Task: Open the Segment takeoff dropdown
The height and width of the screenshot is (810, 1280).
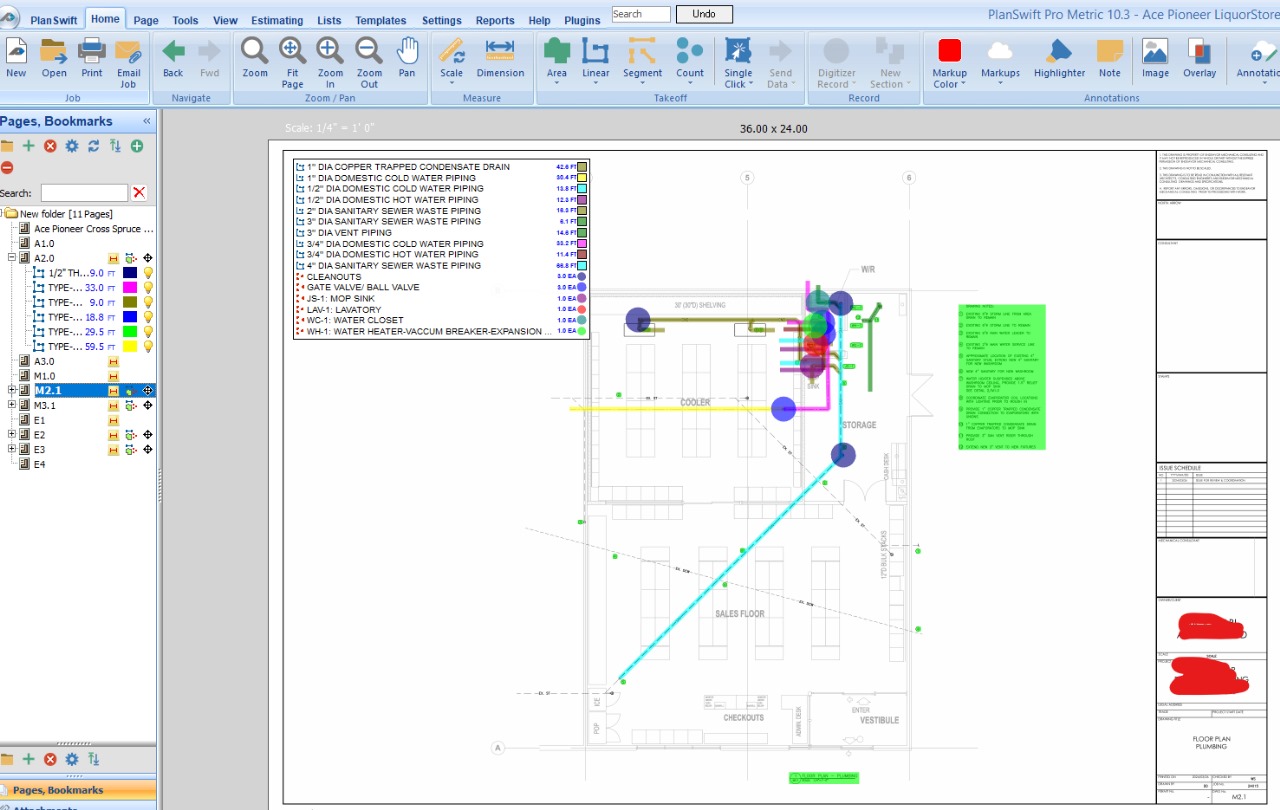Action: tap(642, 83)
